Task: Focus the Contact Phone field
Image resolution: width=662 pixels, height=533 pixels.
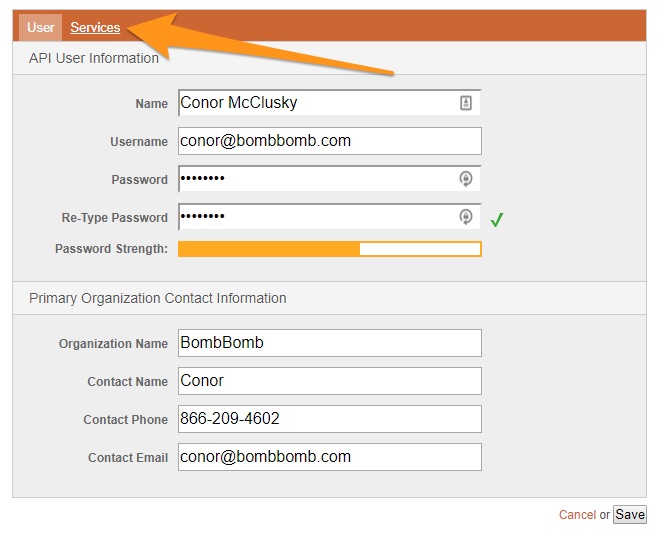Action: pyautogui.click(x=330, y=419)
